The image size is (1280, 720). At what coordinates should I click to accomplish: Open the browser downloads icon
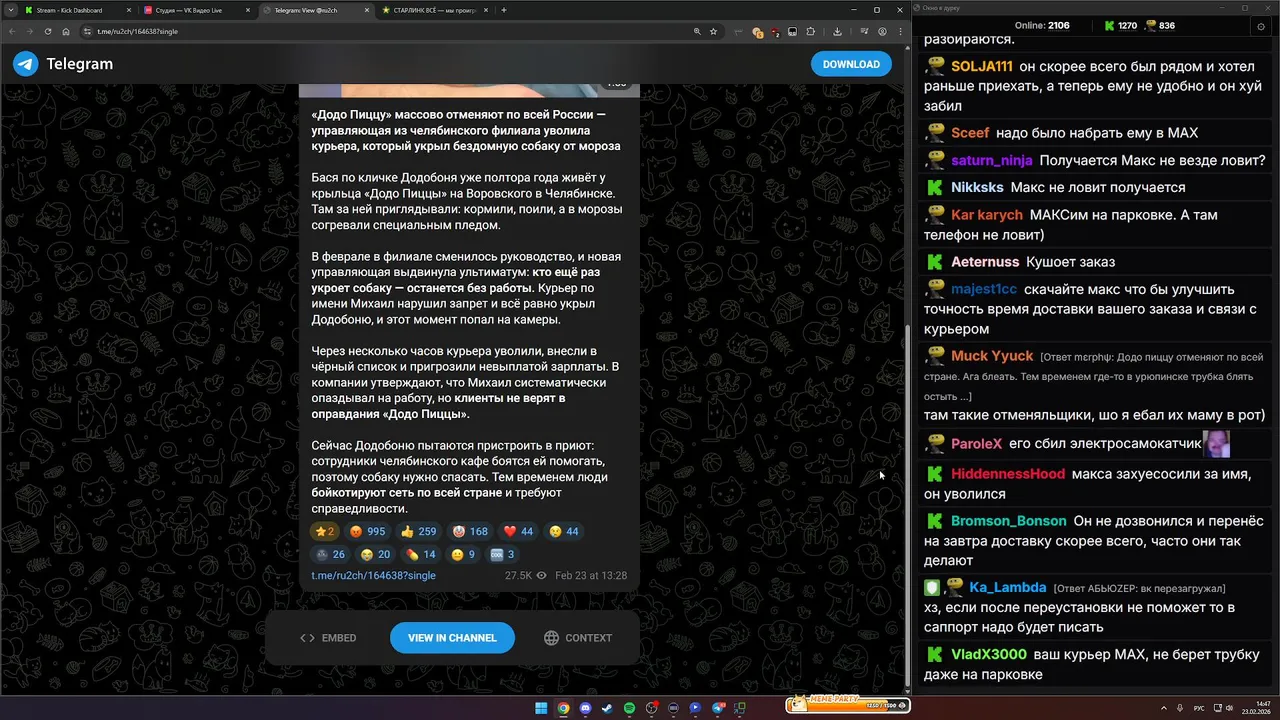point(837,31)
